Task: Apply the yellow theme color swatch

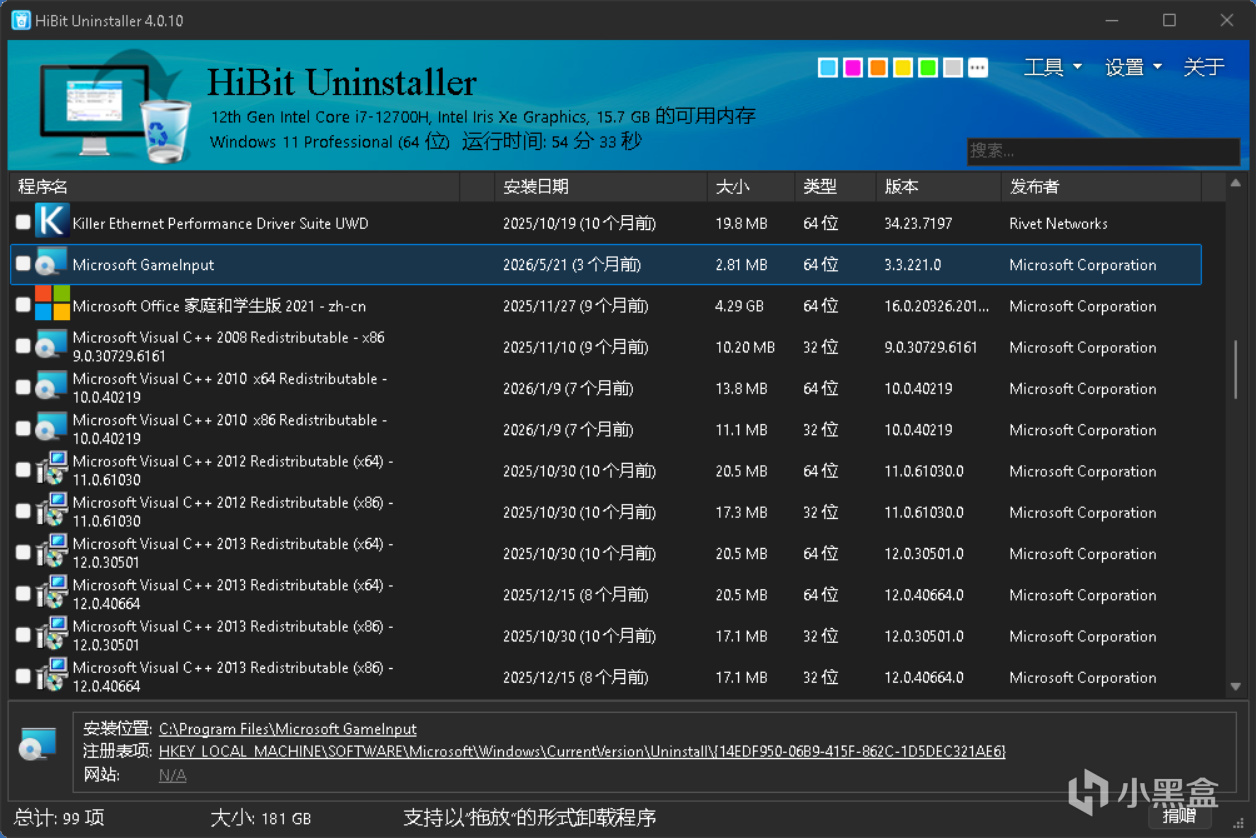Action: tap(903, 67)
